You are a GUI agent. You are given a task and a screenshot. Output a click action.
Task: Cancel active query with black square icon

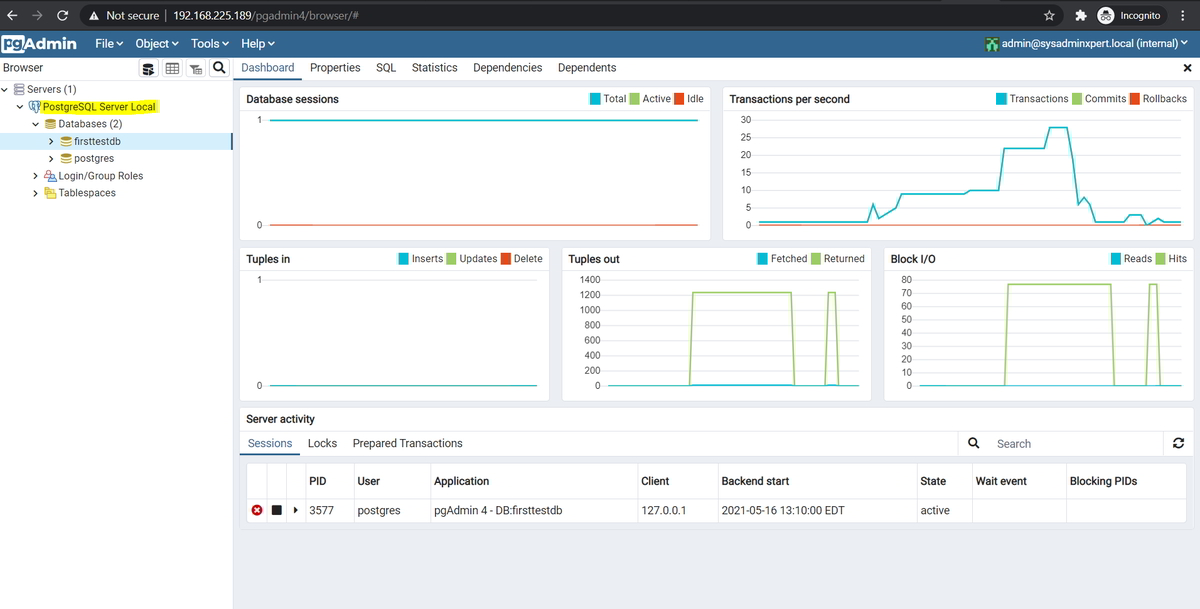(x=277, y=510)
